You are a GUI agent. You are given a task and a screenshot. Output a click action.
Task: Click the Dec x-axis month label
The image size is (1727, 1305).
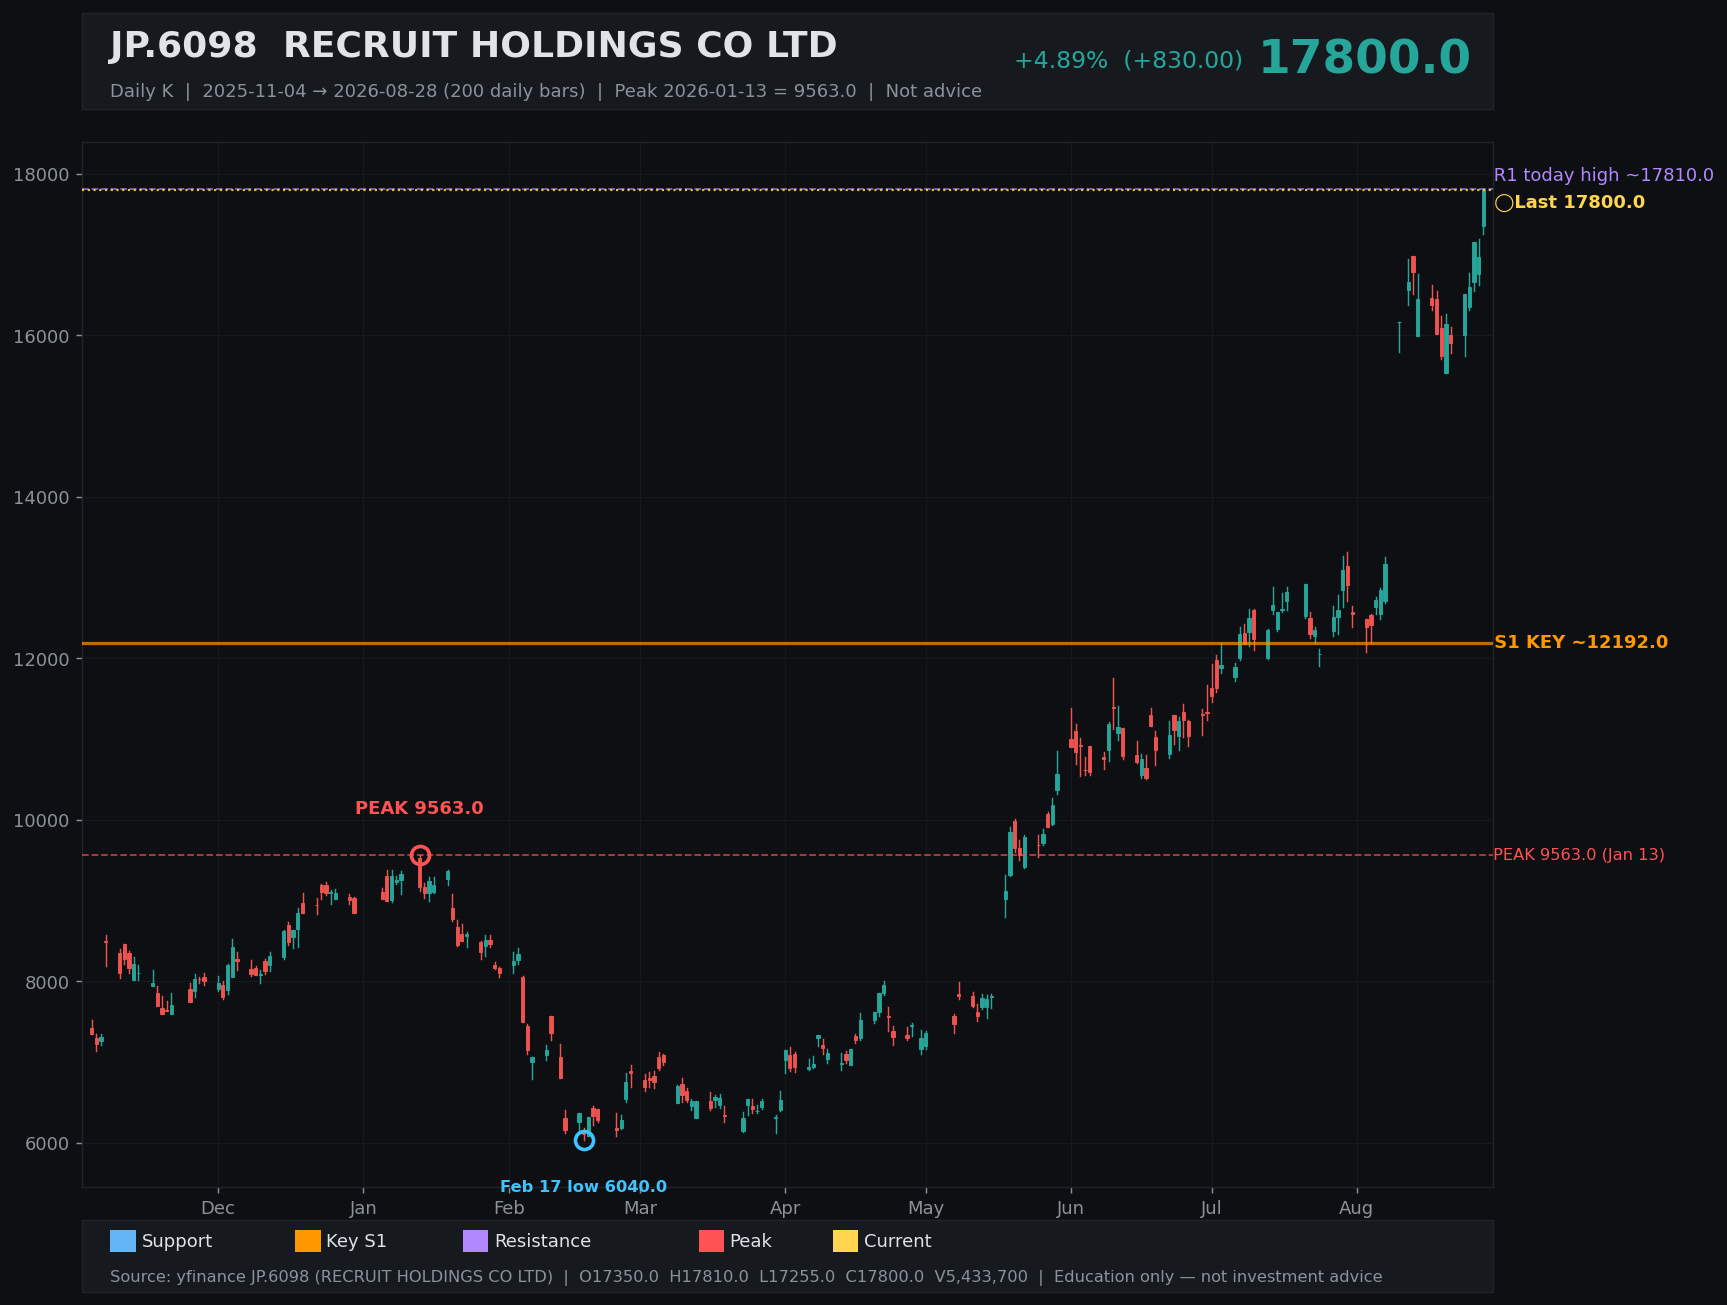point(218,1208)
